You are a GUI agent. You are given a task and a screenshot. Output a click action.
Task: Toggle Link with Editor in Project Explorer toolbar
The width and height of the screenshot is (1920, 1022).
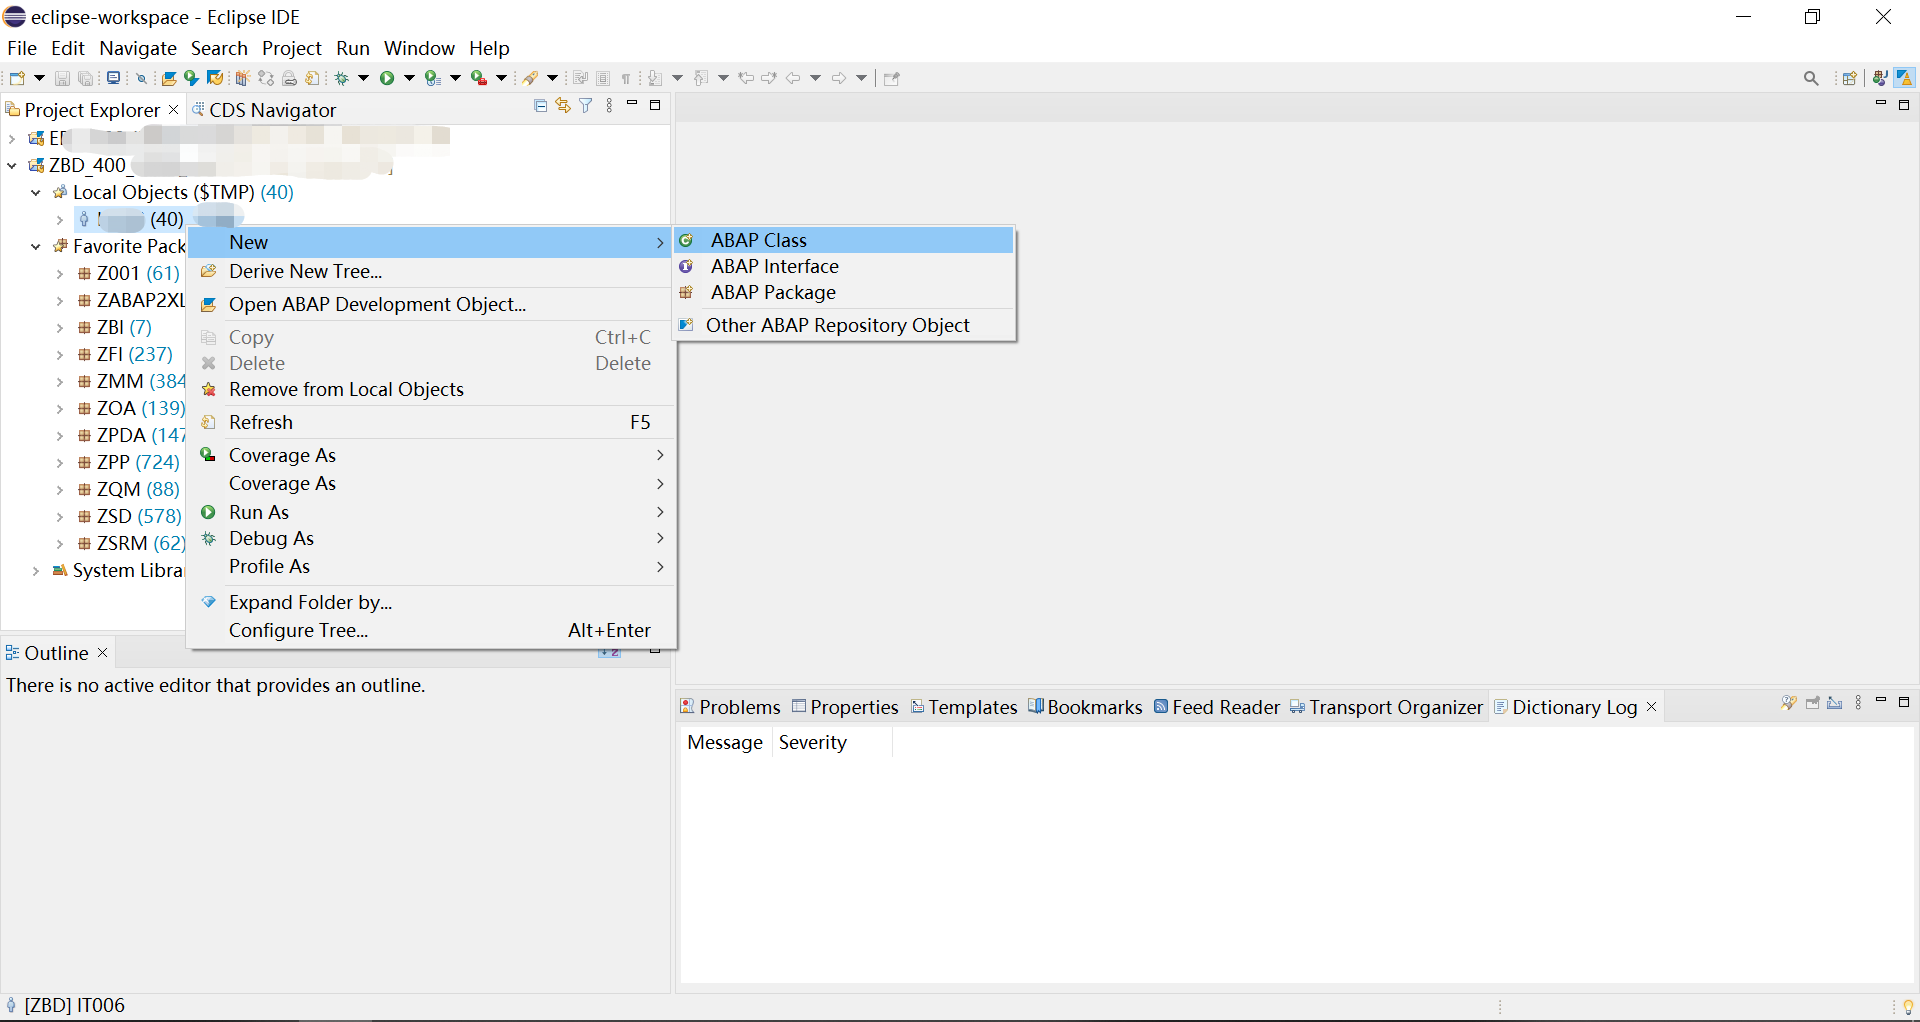click(563, 105)
